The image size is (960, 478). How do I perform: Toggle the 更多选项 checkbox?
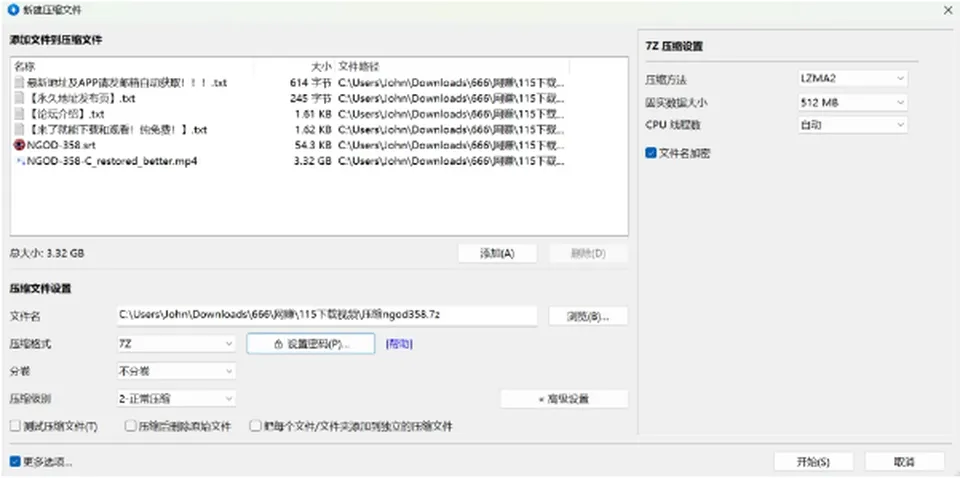pos(15,461)
